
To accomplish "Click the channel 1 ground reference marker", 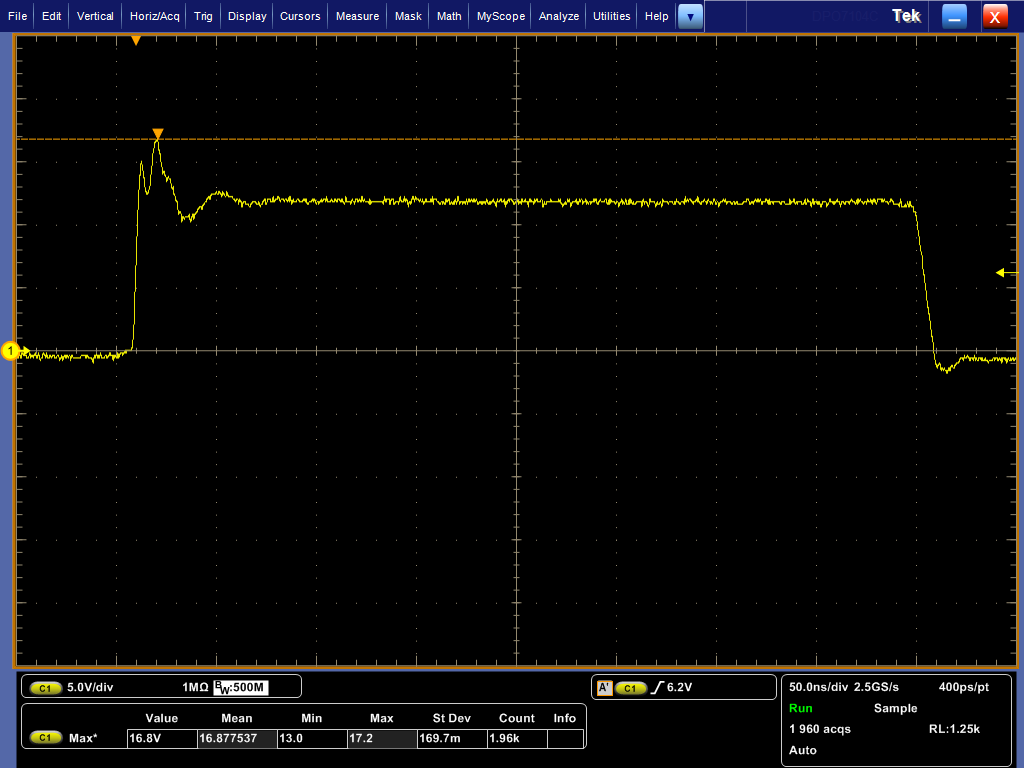I will [12, 351].
